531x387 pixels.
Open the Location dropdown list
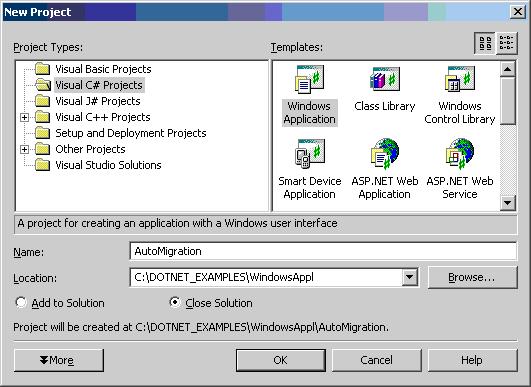tap(409, 277)
